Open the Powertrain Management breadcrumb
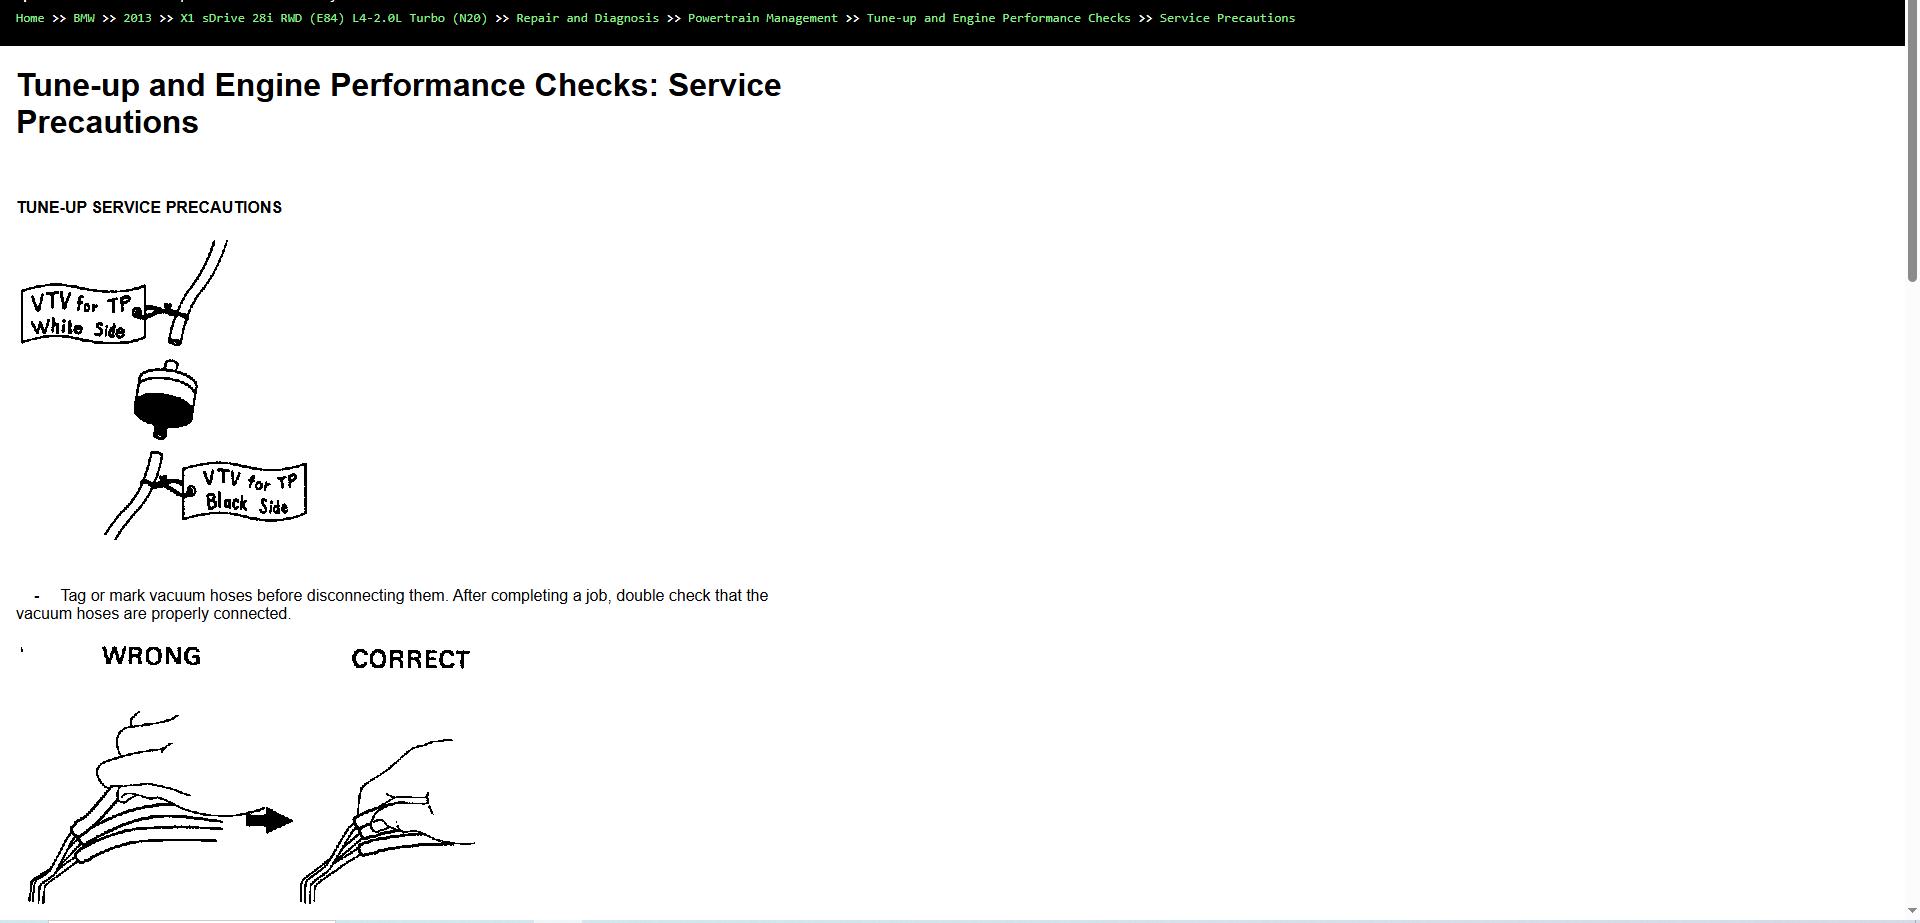 click(763, 18)
